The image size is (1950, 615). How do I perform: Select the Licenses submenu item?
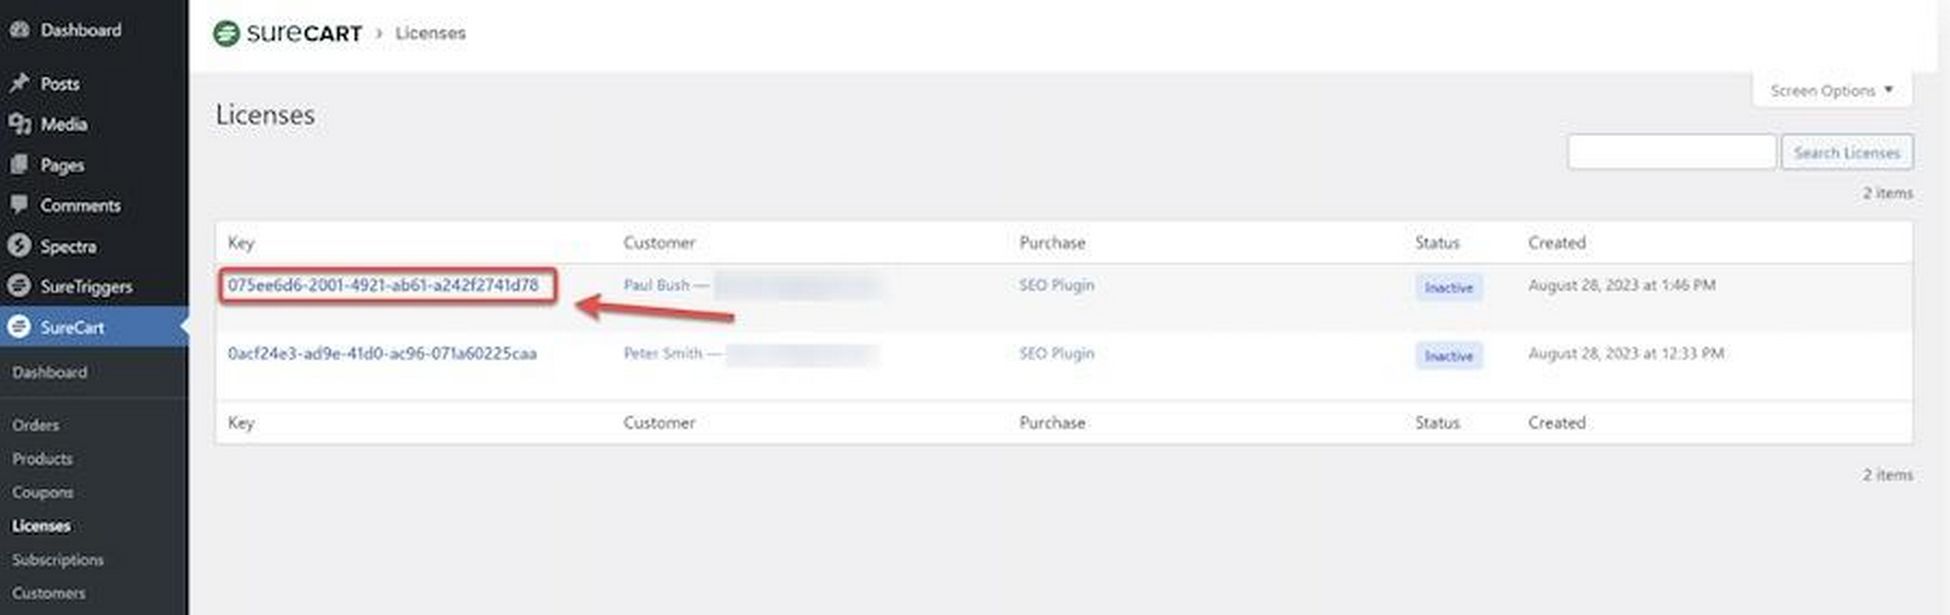click(x=41, y=526)
